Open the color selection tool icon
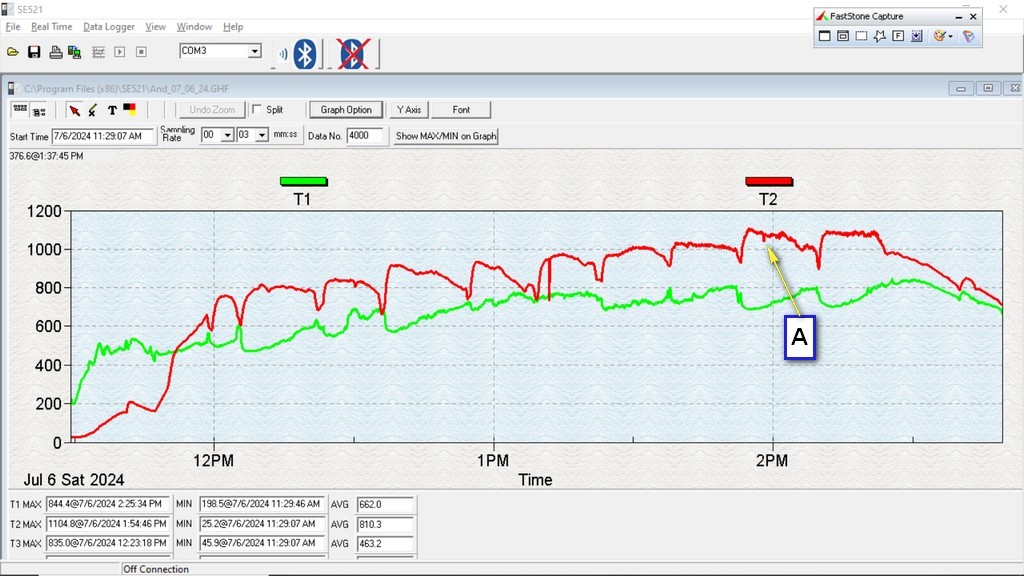1024x576 pixels. point(130,110)
